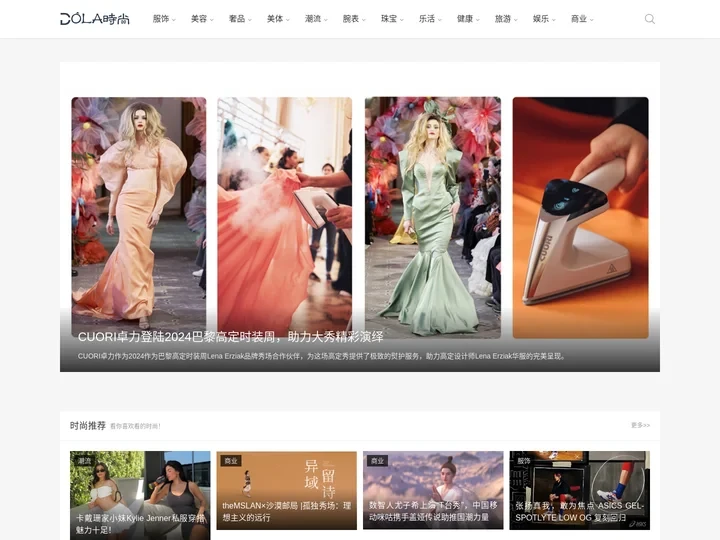Open theMSLAN×沙漠邮局 article card
Viewport: 720px width, 540px height.
[287, 490]
